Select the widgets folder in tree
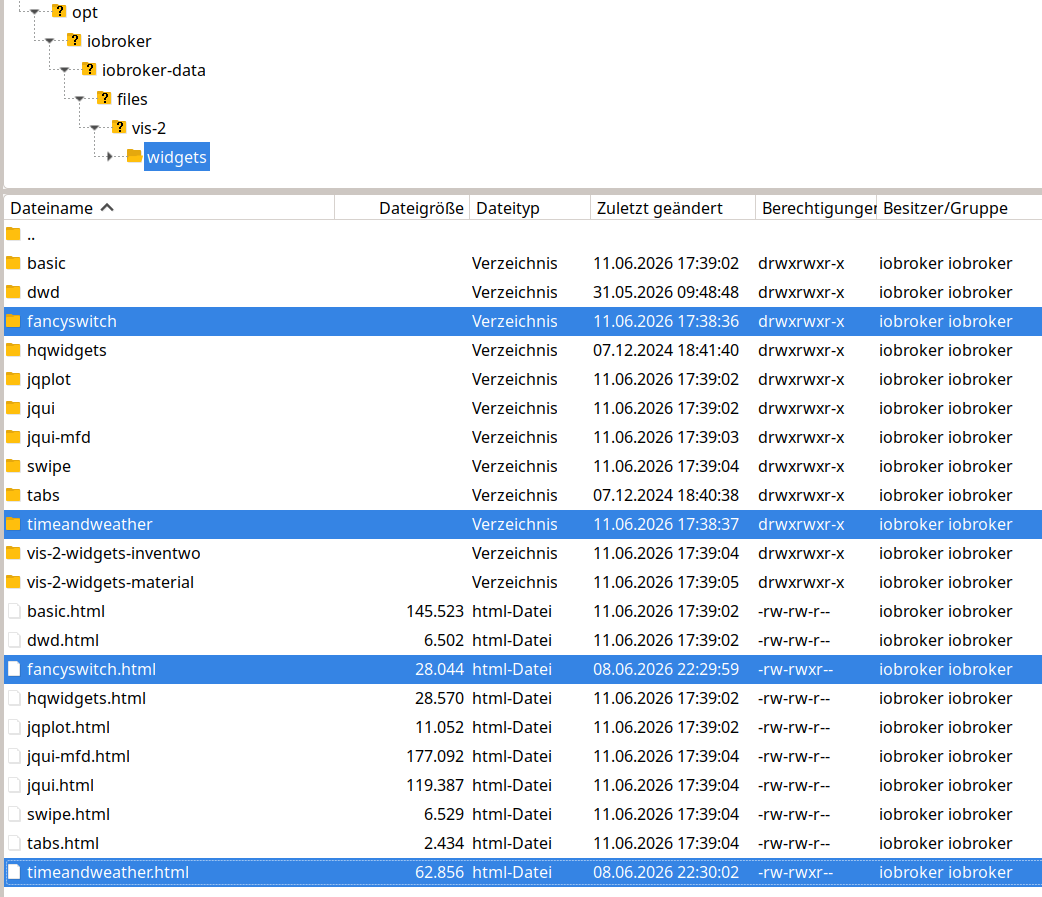The width and height of the screenshot is (1042, 897). 177,157
